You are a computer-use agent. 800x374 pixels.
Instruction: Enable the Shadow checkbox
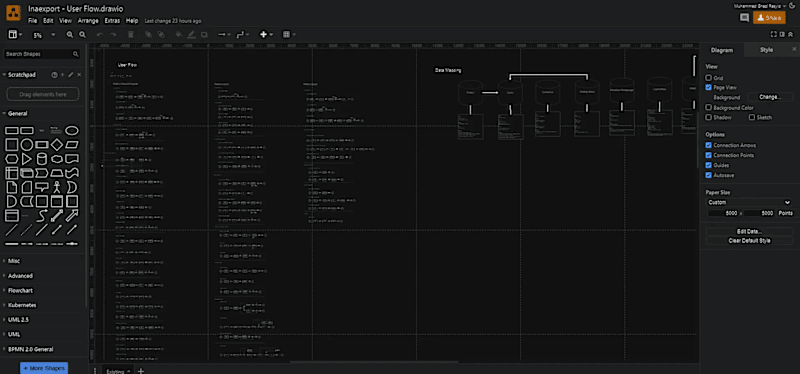point(709,117)
